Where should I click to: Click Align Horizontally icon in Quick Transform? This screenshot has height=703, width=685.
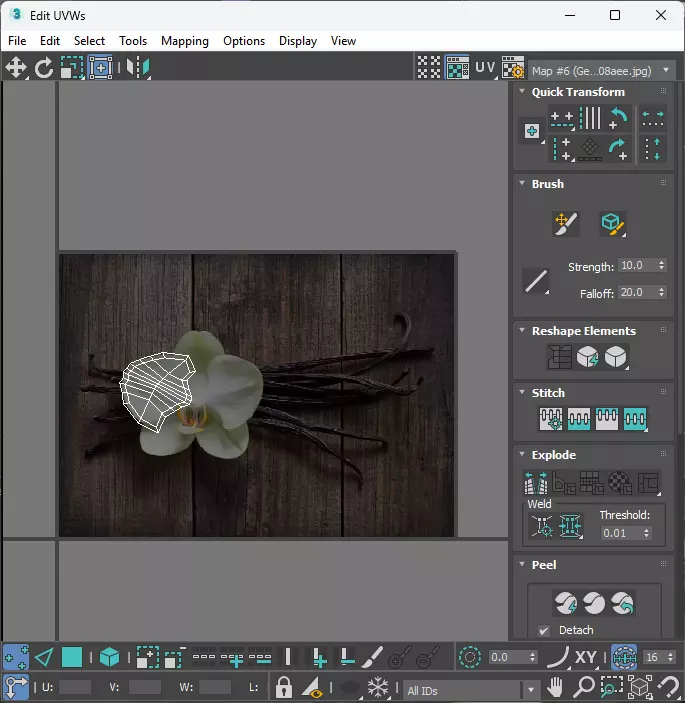tap(562, 119)
